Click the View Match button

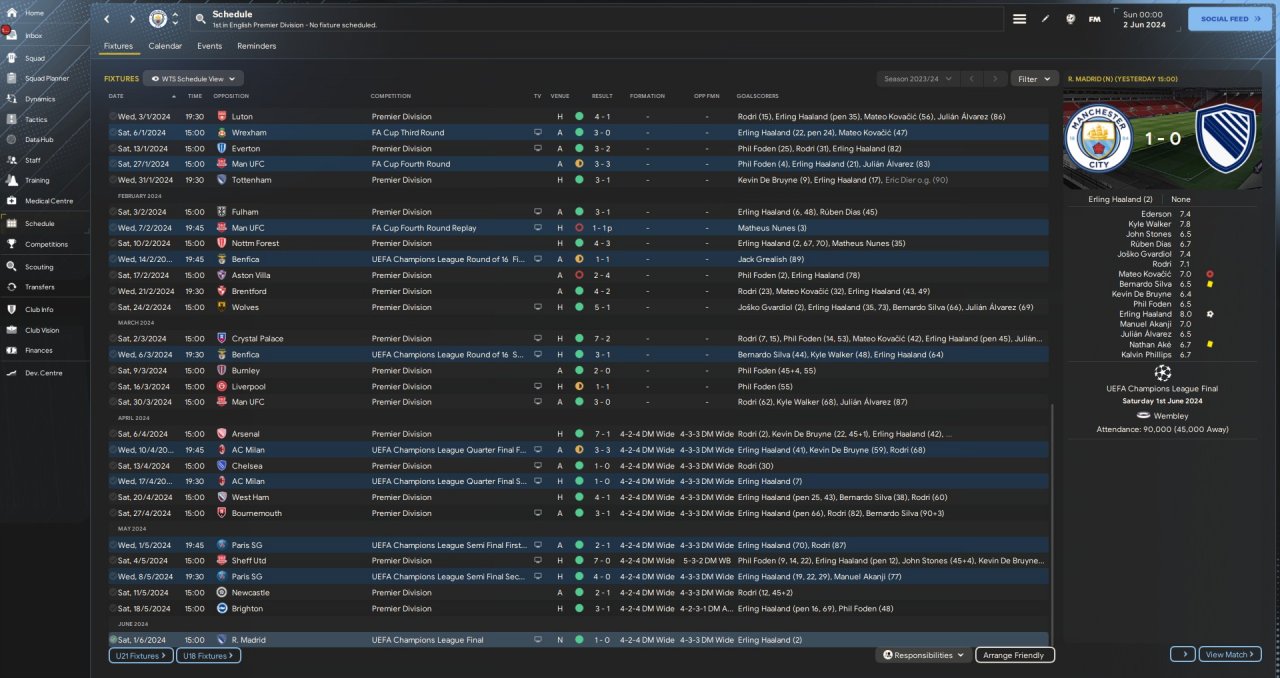[x=1229, y=654]
